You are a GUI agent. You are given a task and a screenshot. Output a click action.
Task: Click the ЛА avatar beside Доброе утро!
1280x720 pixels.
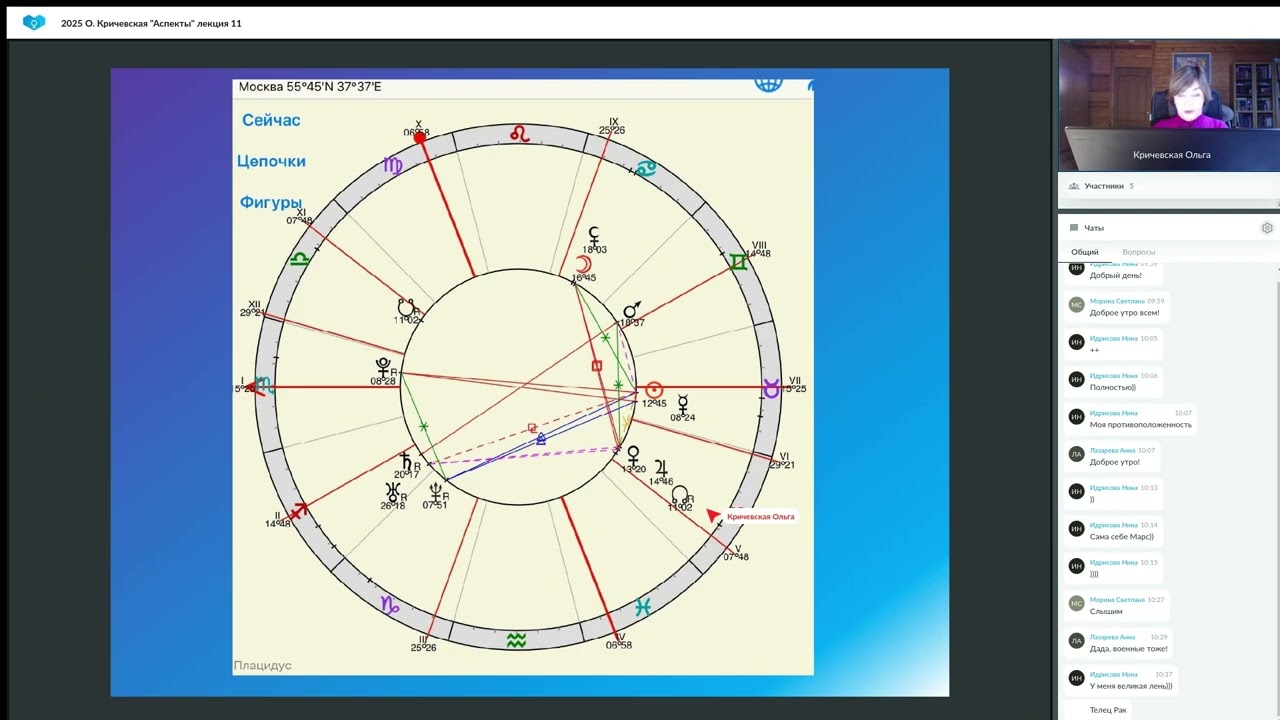[1076, 454]
